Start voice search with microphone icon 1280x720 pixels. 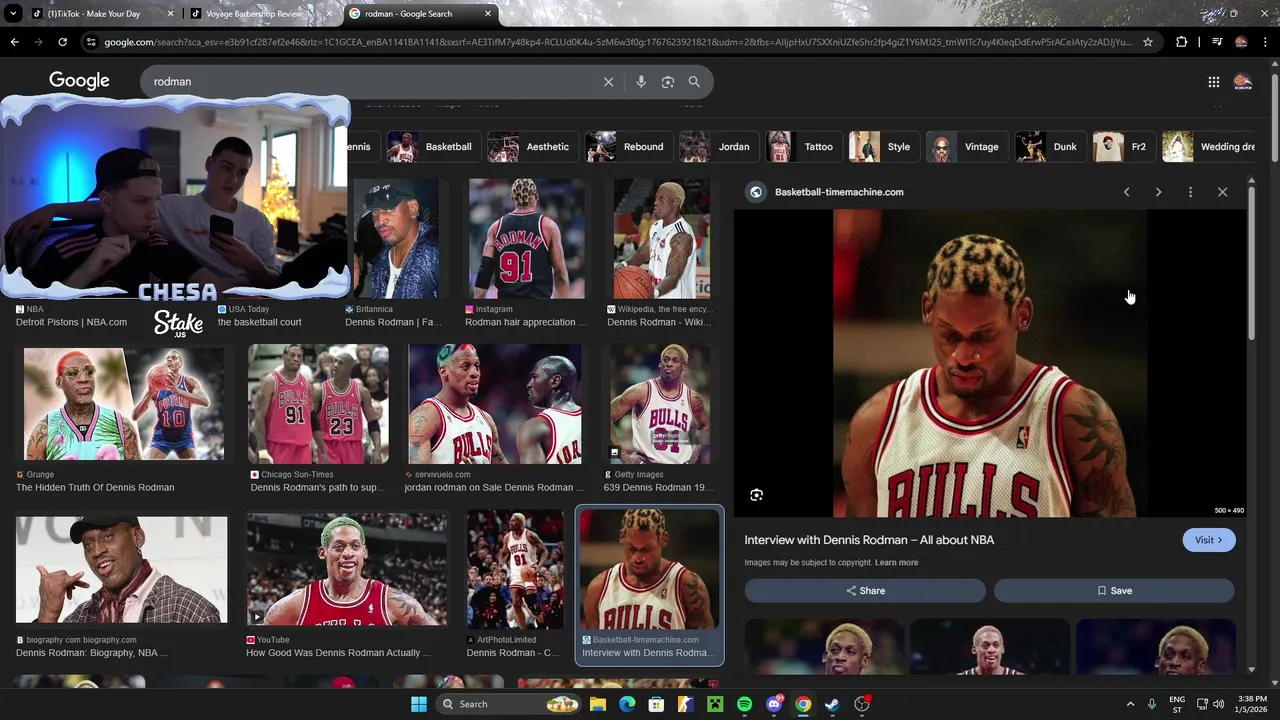[641, 82]
